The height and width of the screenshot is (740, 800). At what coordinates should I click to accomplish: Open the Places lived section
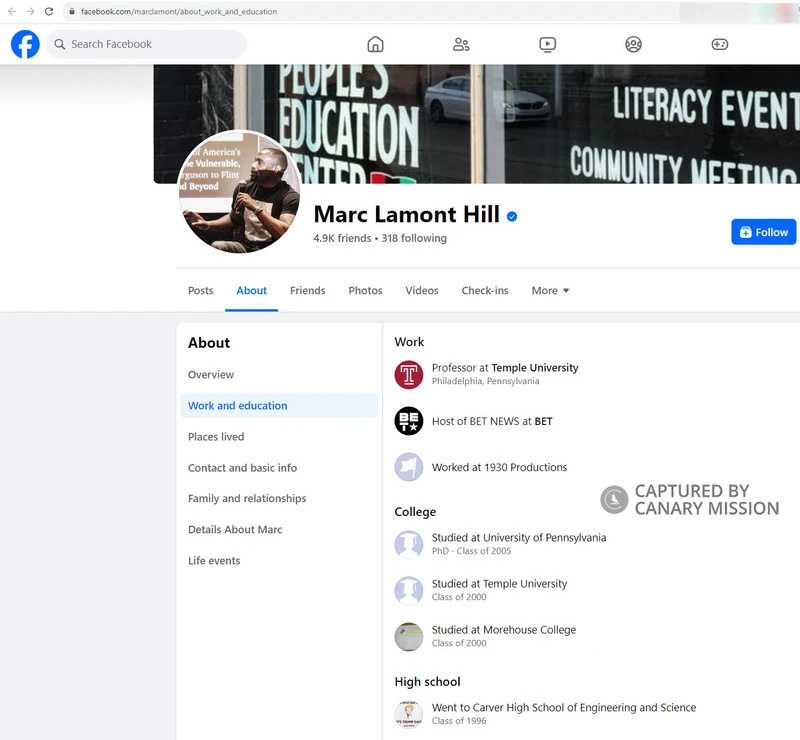click(215, 437)
